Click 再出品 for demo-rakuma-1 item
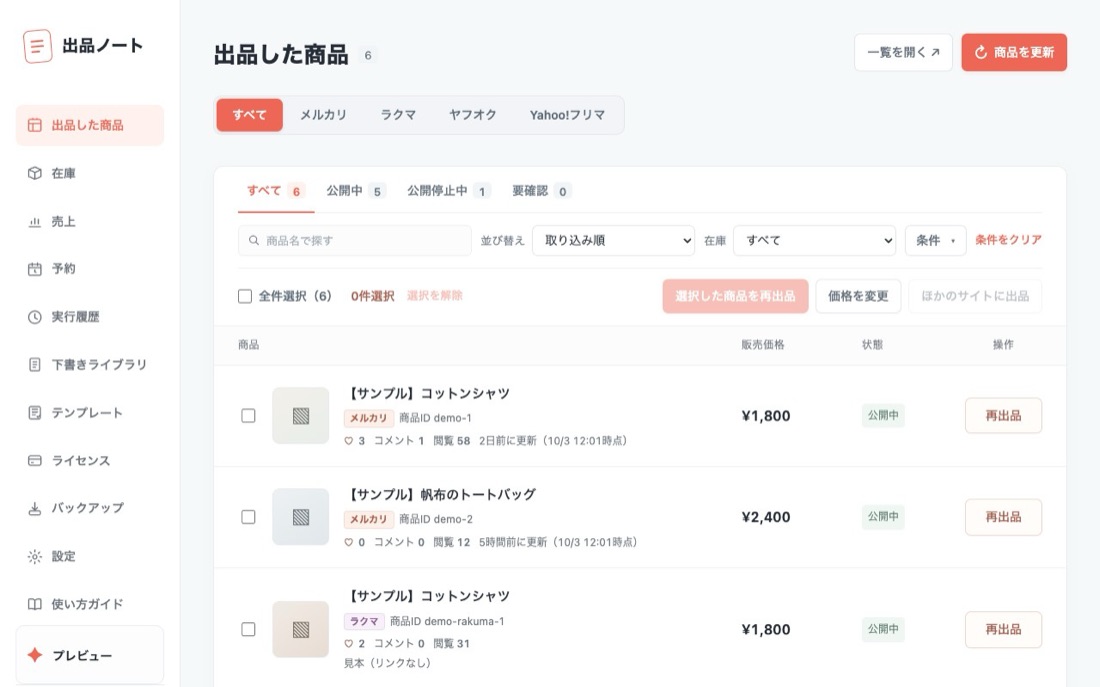This screenshot has height=687, width=1100. point(1003,629)
